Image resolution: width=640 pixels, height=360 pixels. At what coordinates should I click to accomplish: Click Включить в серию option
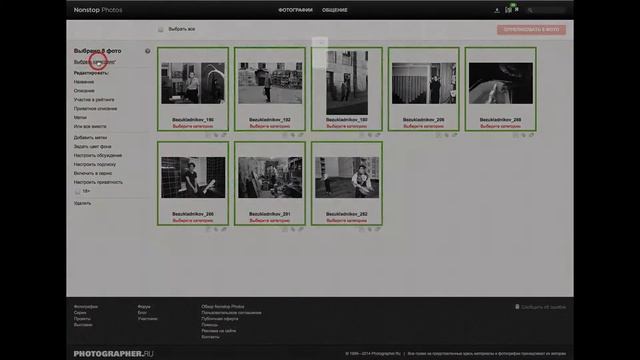pyautogui.click(x=93, y=173)
